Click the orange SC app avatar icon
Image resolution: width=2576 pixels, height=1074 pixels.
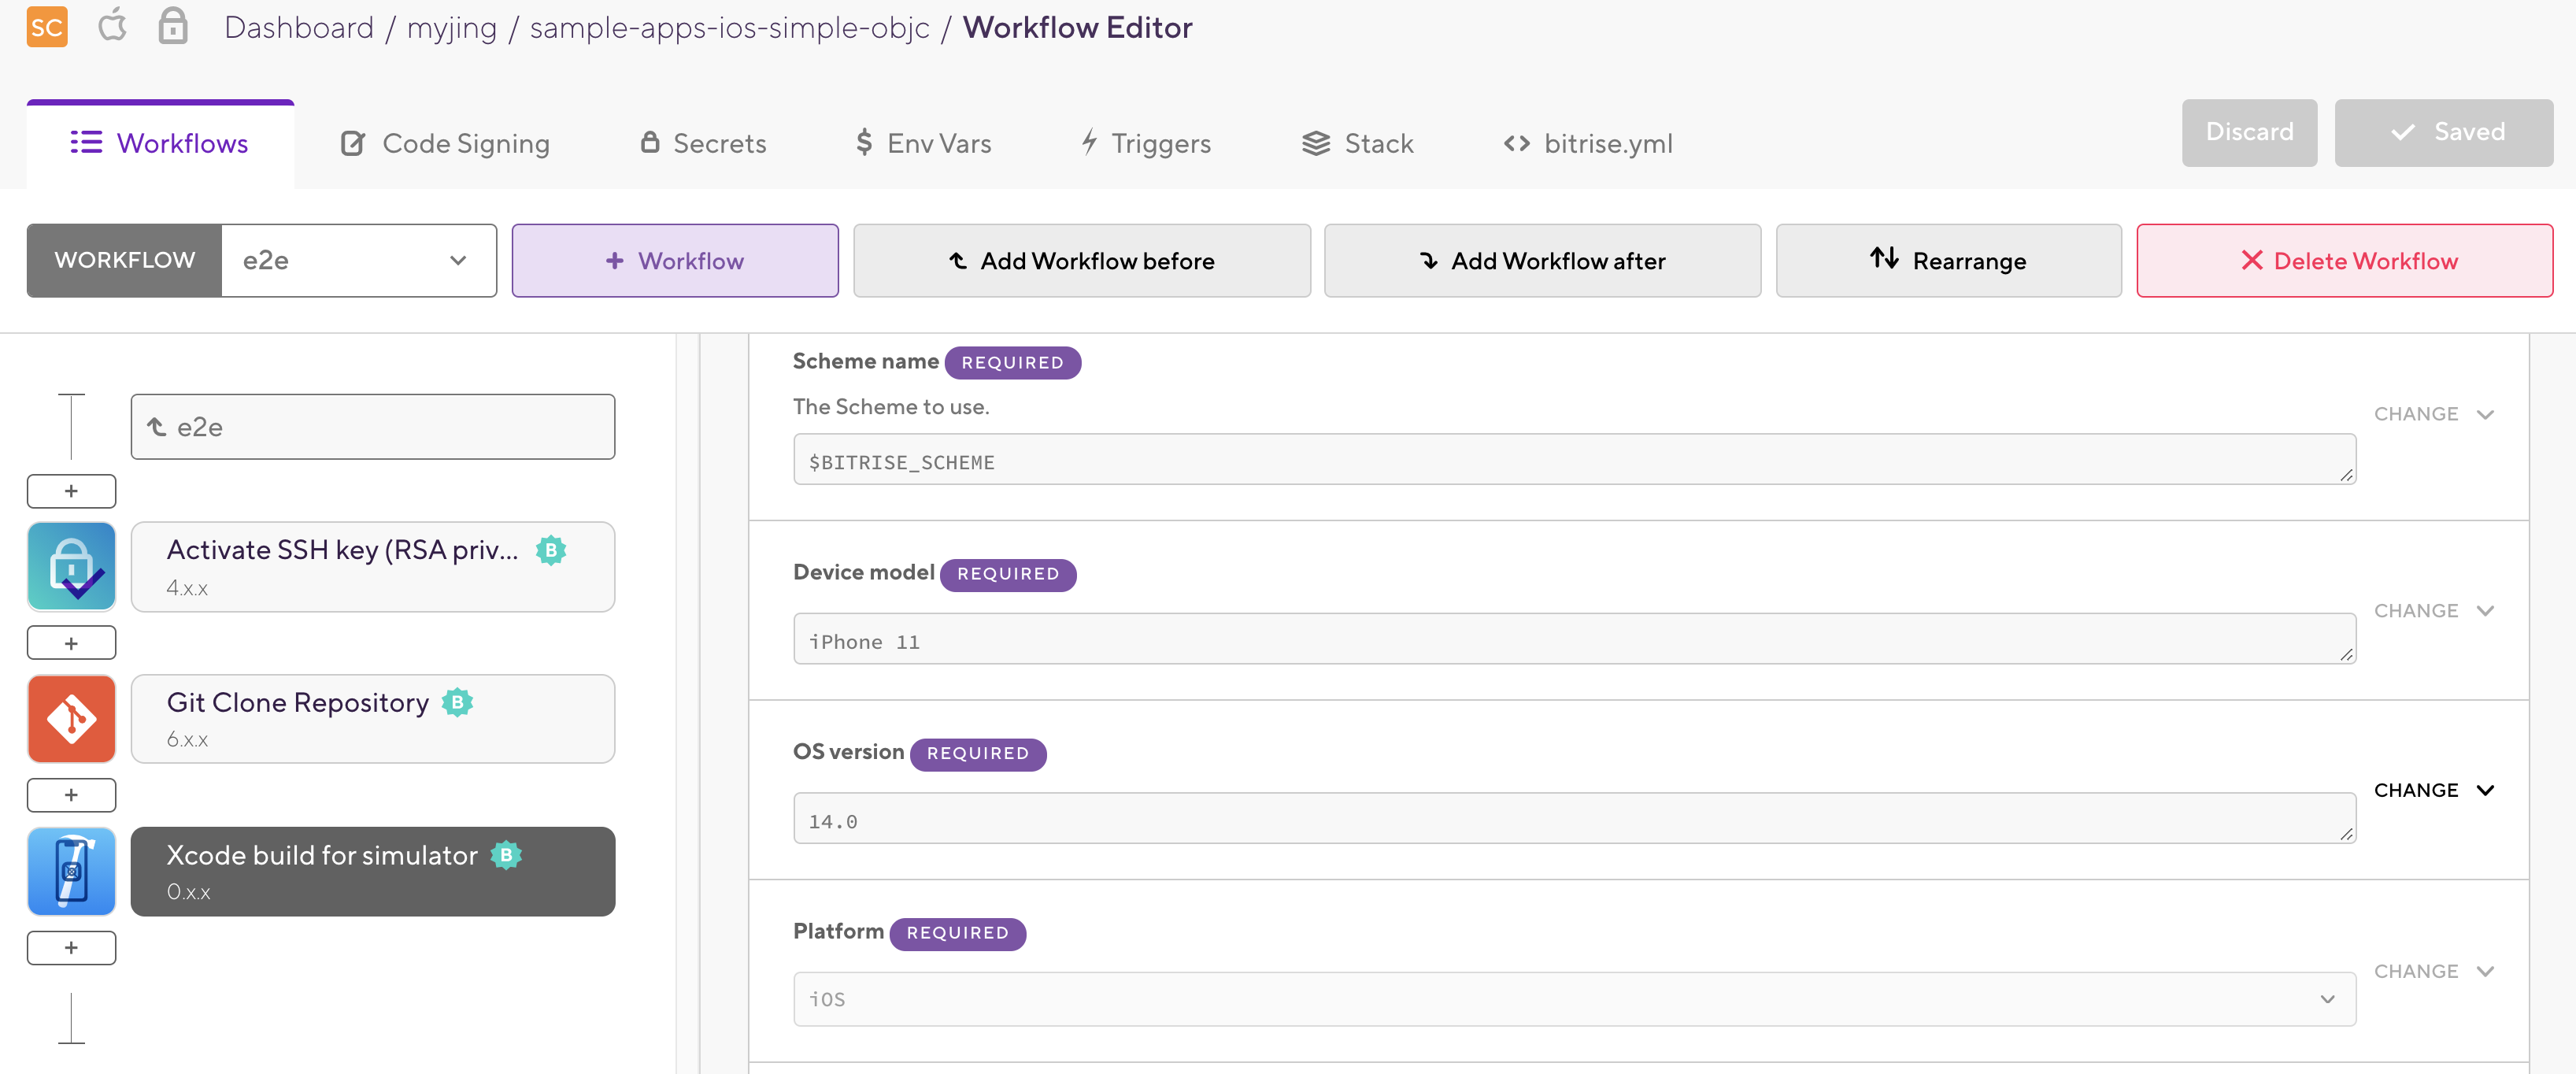(x=46, y=27)
